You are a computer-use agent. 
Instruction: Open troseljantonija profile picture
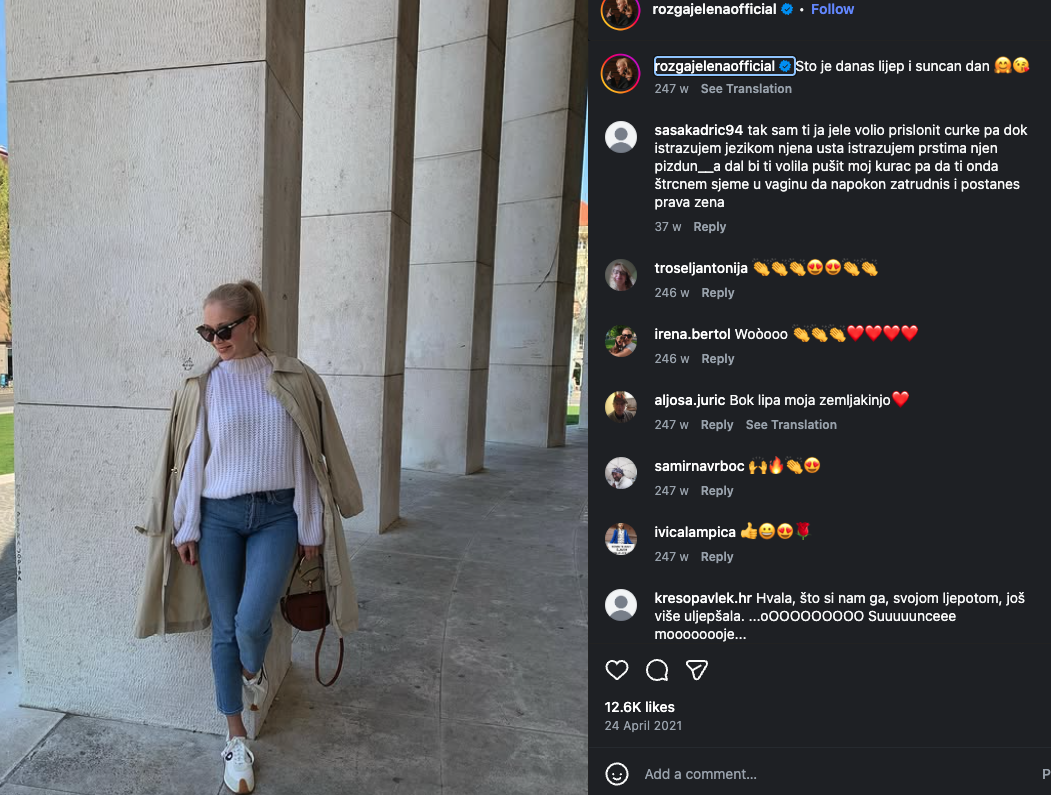(621, 275)
